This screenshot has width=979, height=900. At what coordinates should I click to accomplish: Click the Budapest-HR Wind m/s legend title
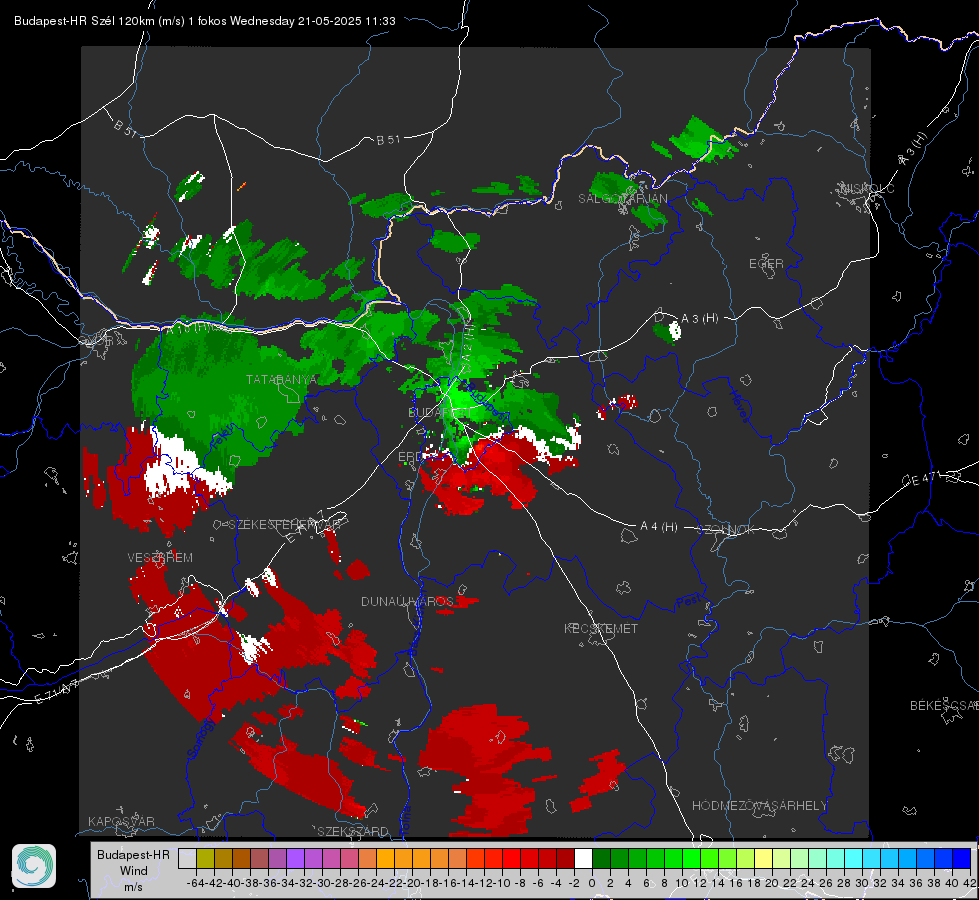134,870
